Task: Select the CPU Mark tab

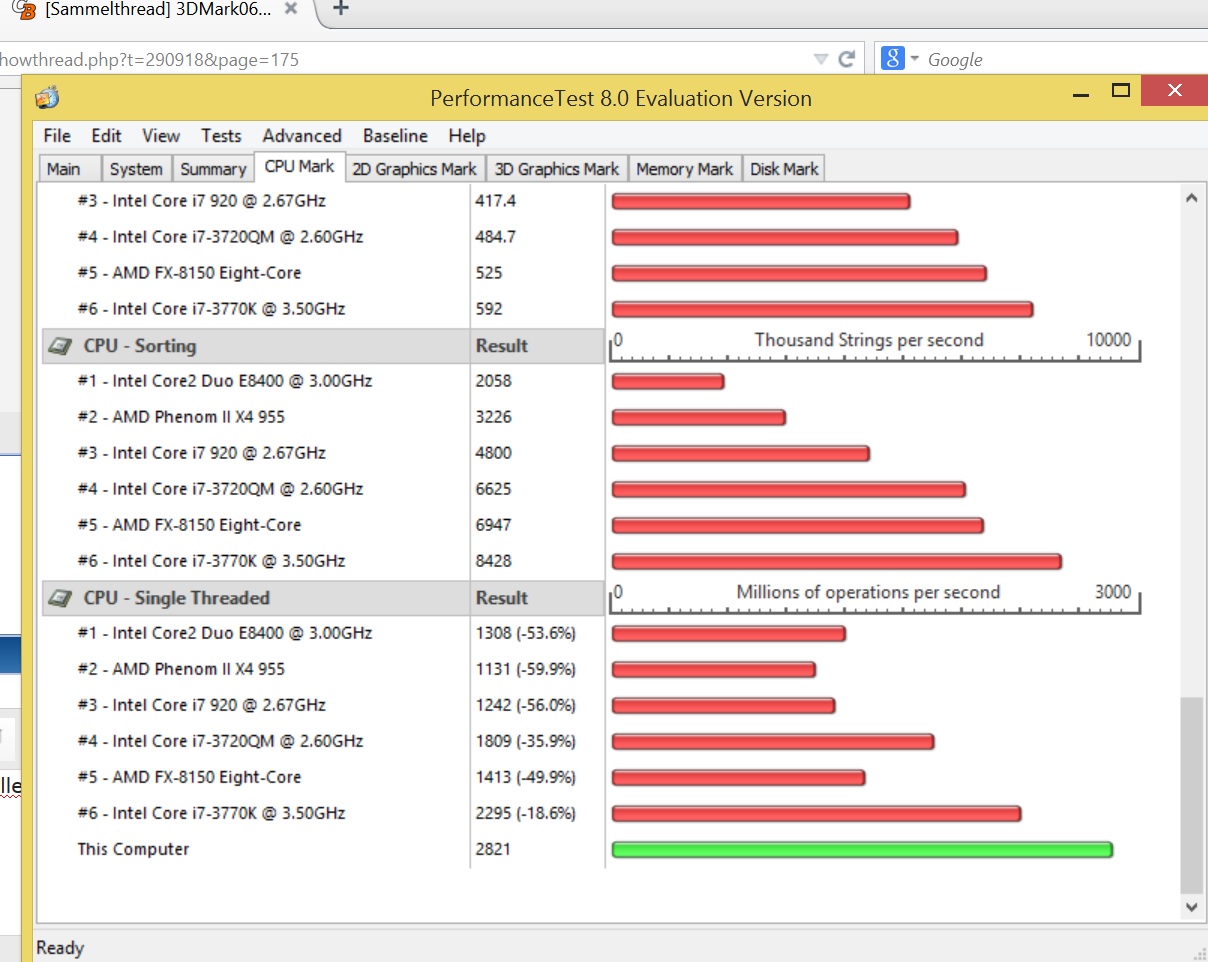Action: point(300,167)
